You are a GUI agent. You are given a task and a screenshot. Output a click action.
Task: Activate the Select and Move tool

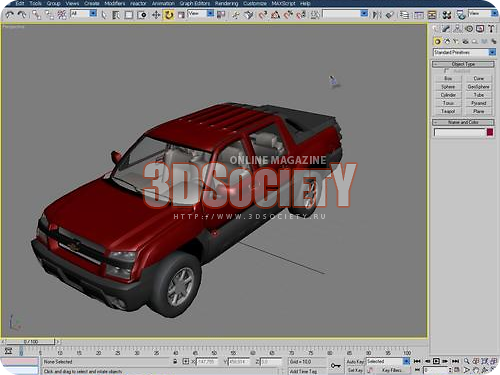click(x=156, y=15)
